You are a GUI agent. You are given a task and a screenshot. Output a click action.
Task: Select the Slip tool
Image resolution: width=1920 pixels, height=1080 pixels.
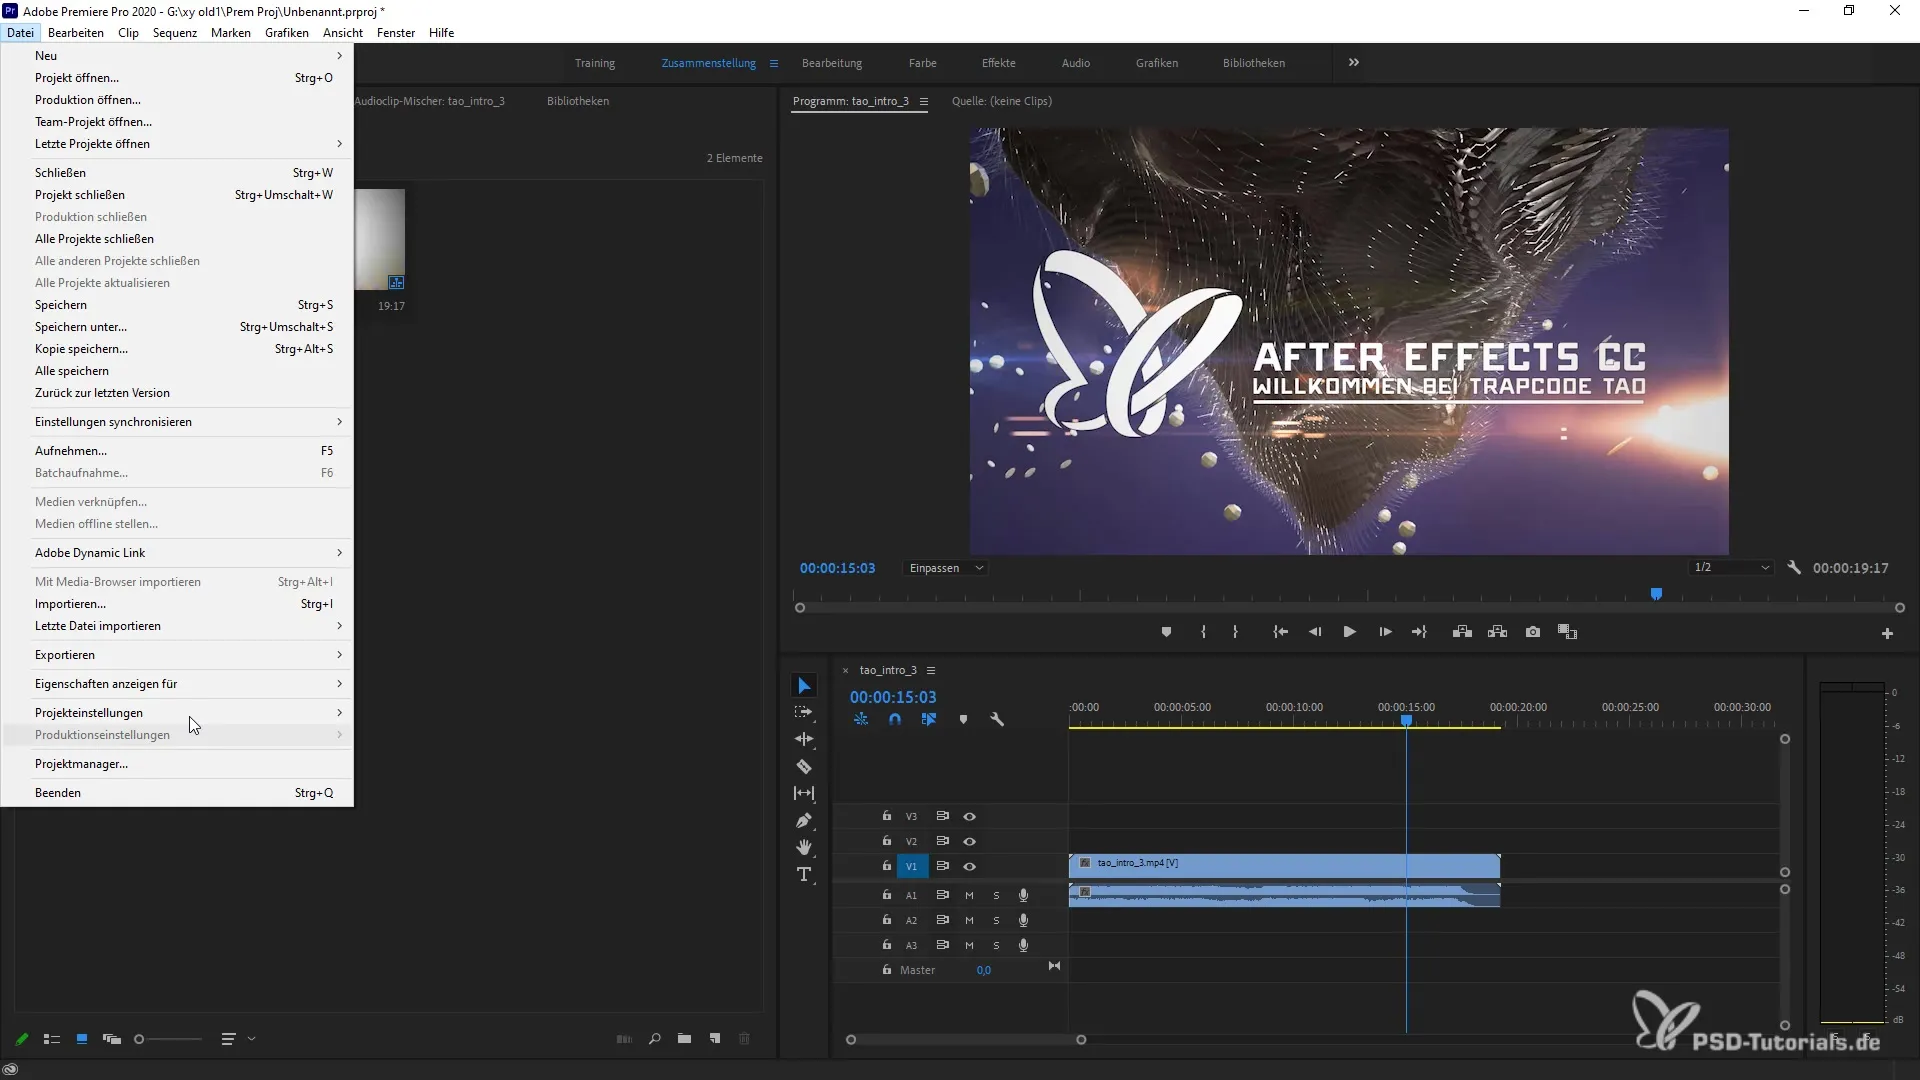point(804,793)
